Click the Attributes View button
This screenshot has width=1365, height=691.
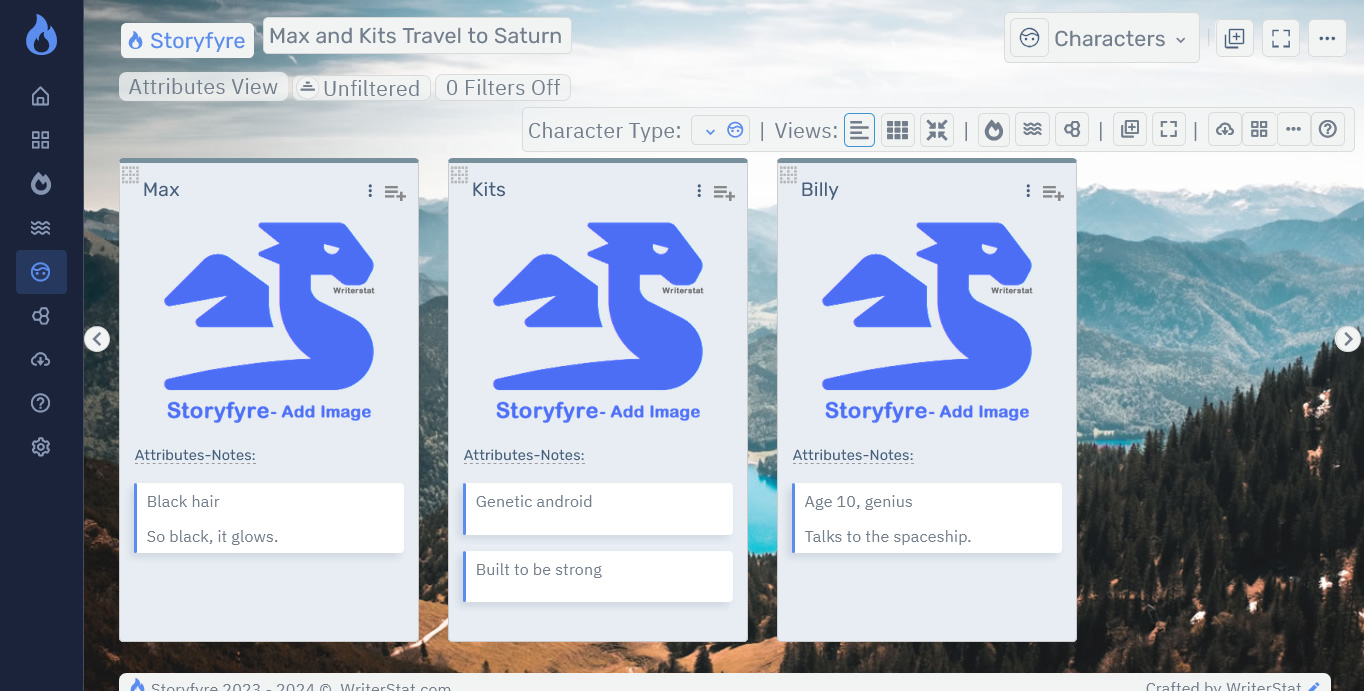tap(203, 87)
